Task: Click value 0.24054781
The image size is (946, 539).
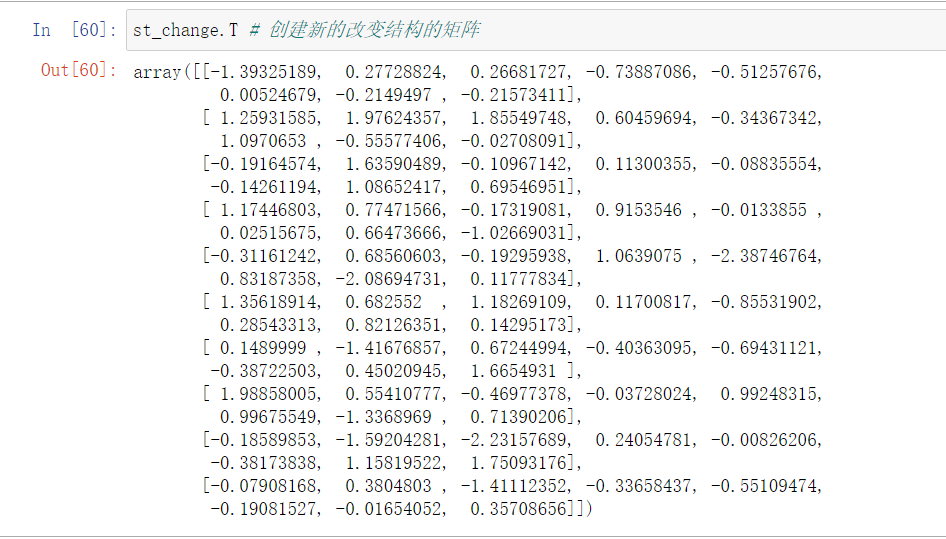Action: click(x=644, y=439)
